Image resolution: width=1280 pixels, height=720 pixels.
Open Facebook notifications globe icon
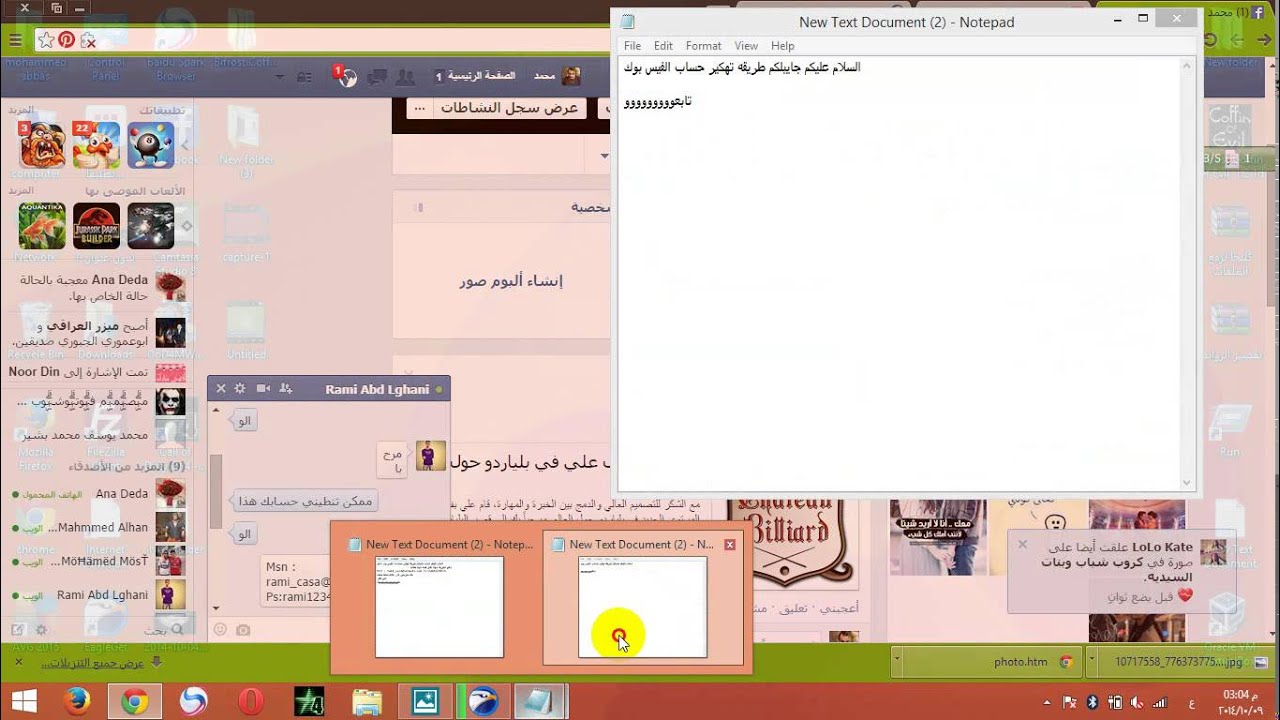(x=347, y=77)
